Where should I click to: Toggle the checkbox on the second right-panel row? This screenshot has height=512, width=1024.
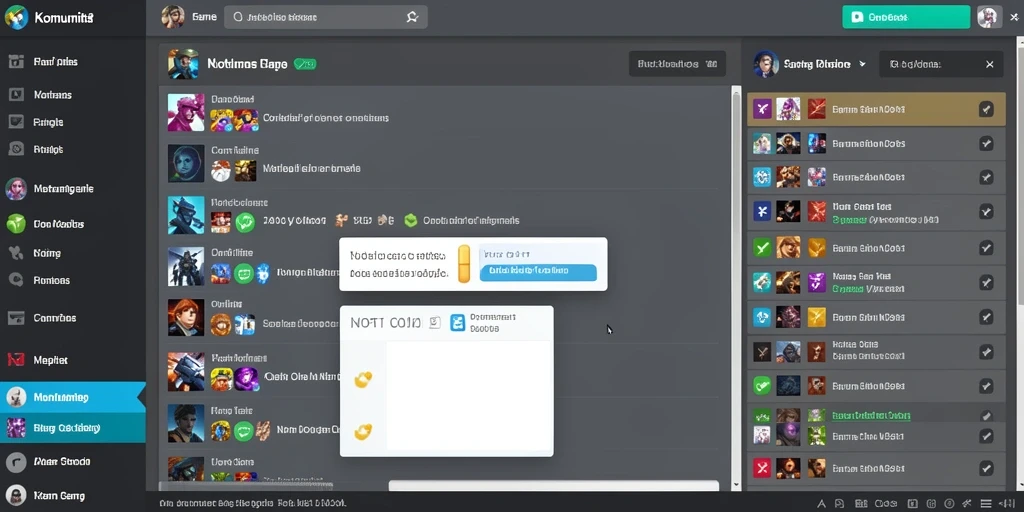(x=986, y=144)
